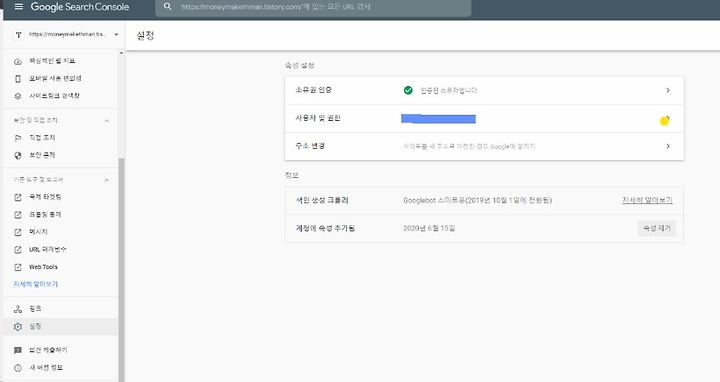The height and width of the screenshot is (382, 720).
Task: Click the 설정 page heading
Action: coord(145,35)
